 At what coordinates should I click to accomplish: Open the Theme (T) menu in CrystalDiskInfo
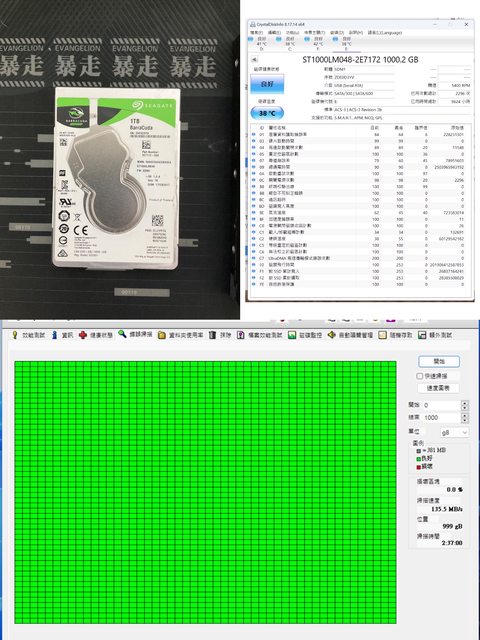(x=314, y=32)
